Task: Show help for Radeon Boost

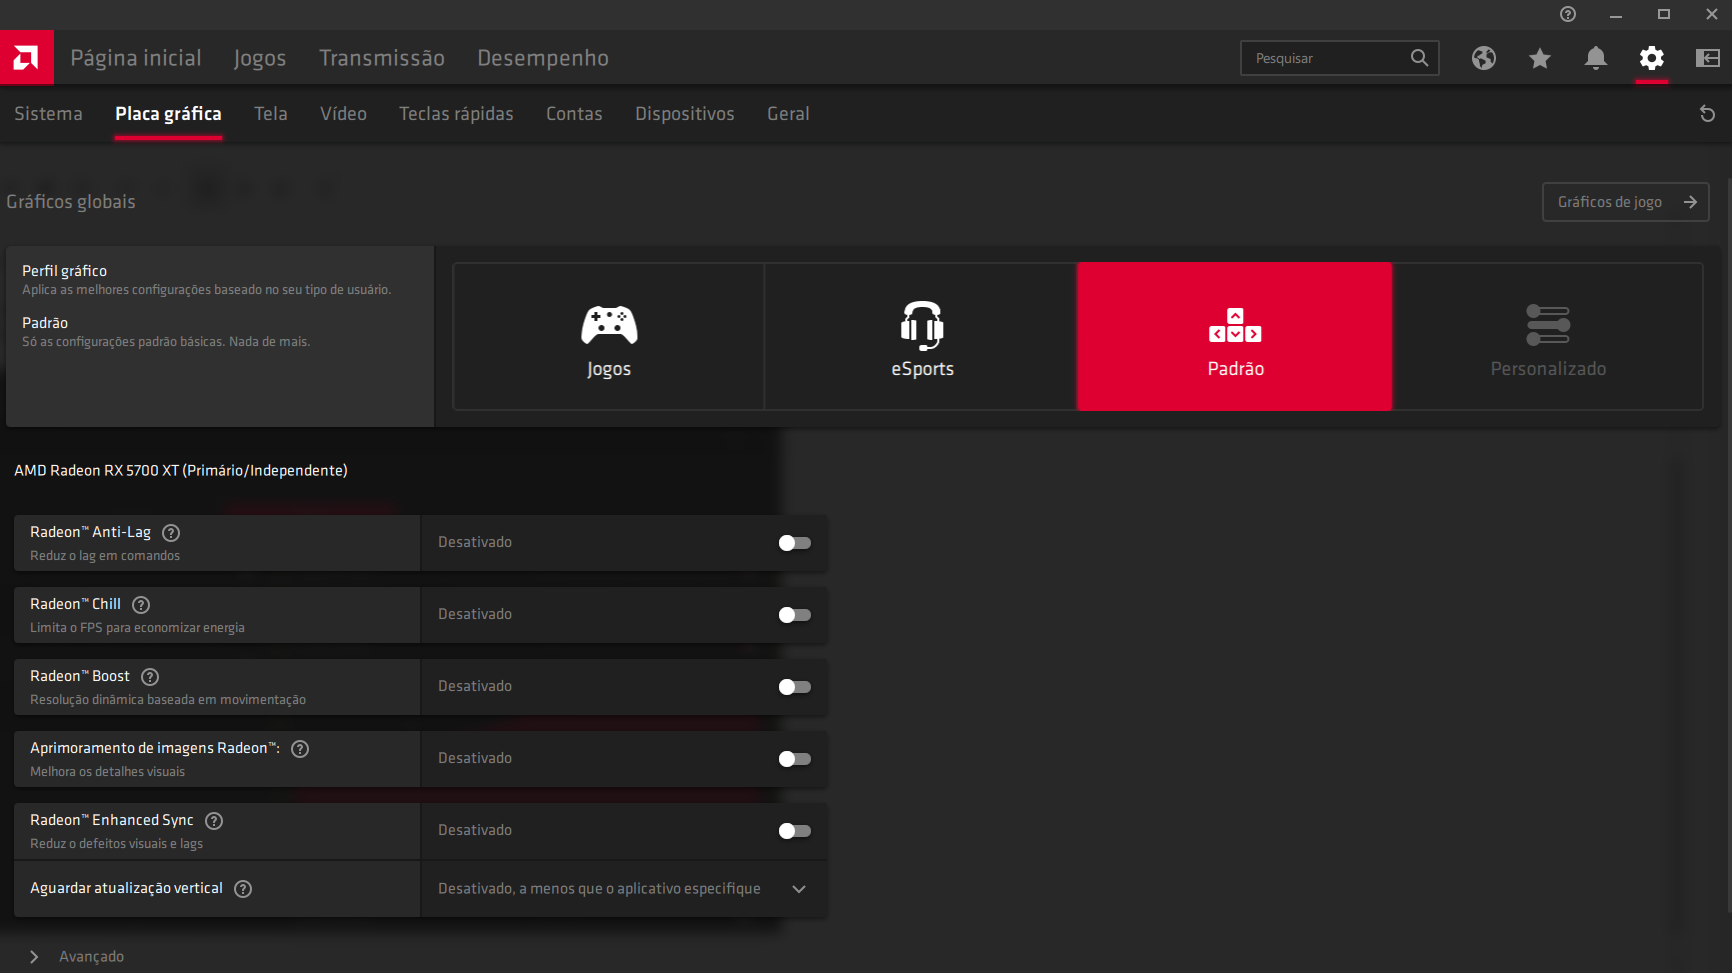Action: [x=150, y=677]
